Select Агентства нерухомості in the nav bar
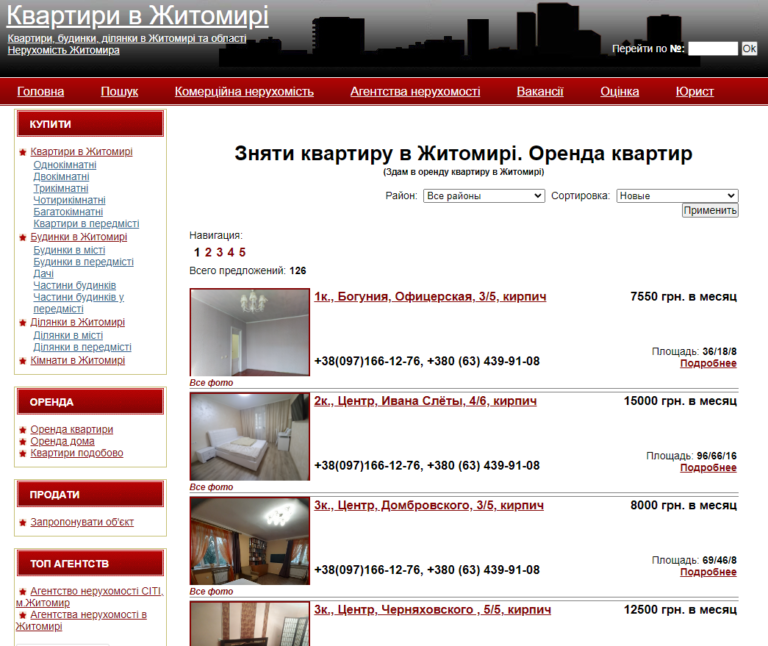This screenshot has height=646, width=768. (415, 92)
